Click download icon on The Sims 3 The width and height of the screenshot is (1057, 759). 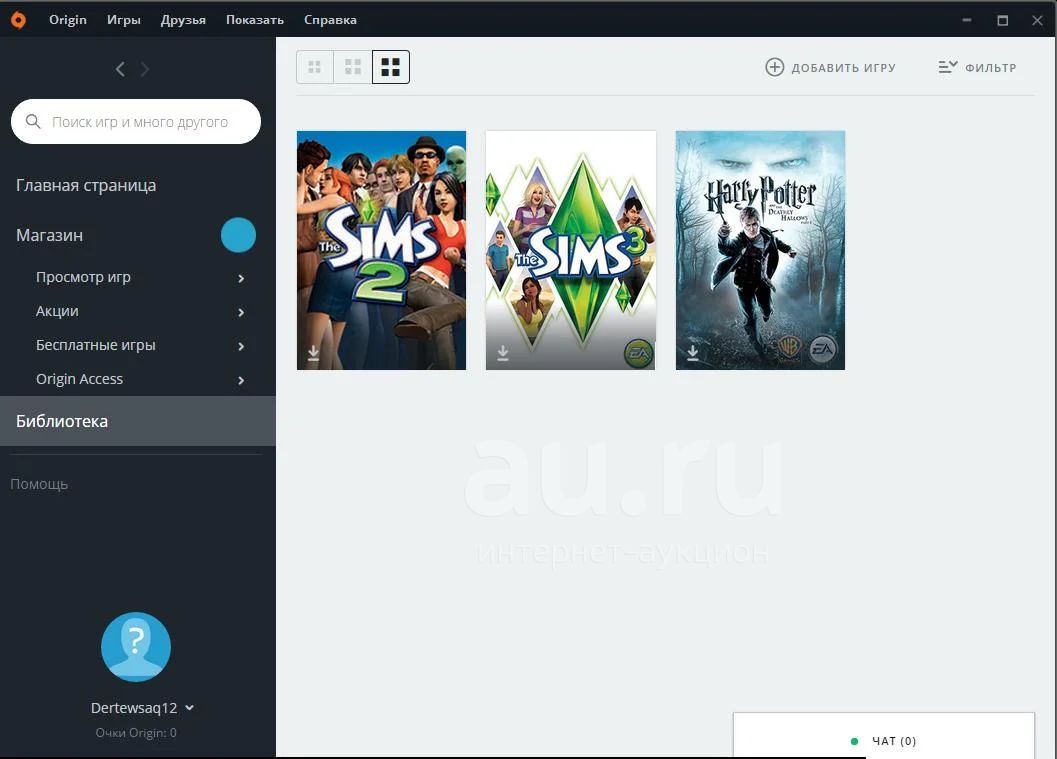(503, 353)
